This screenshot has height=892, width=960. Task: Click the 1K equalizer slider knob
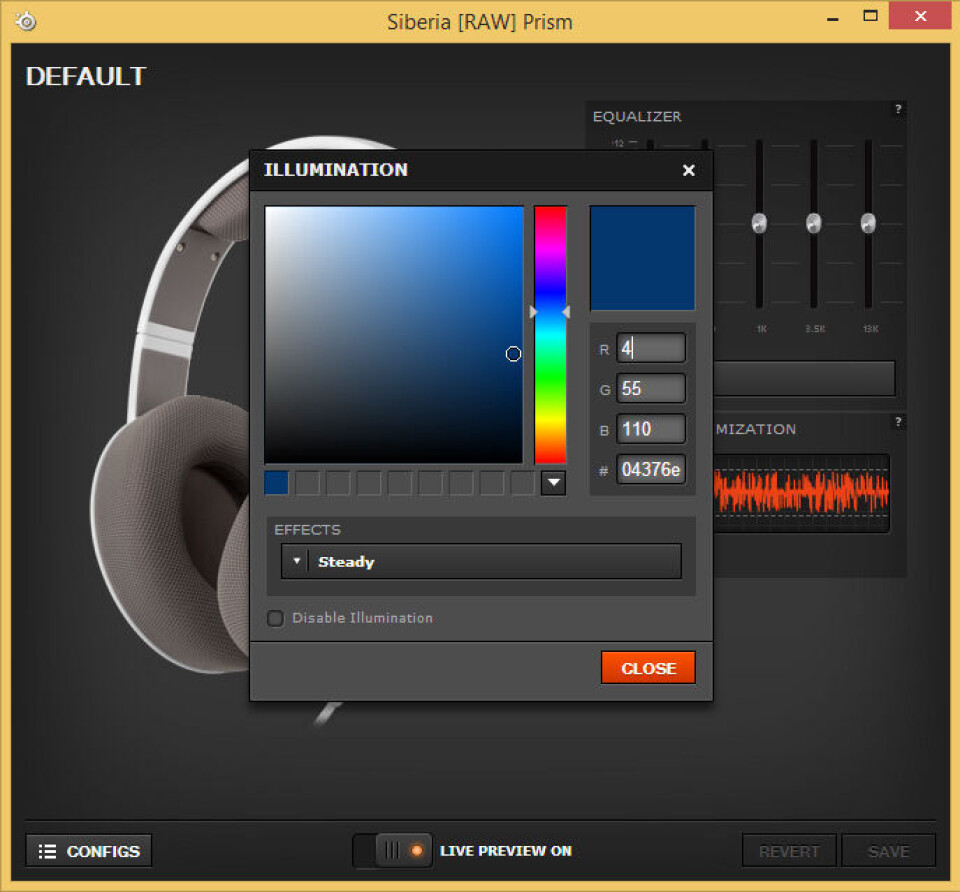759,223
